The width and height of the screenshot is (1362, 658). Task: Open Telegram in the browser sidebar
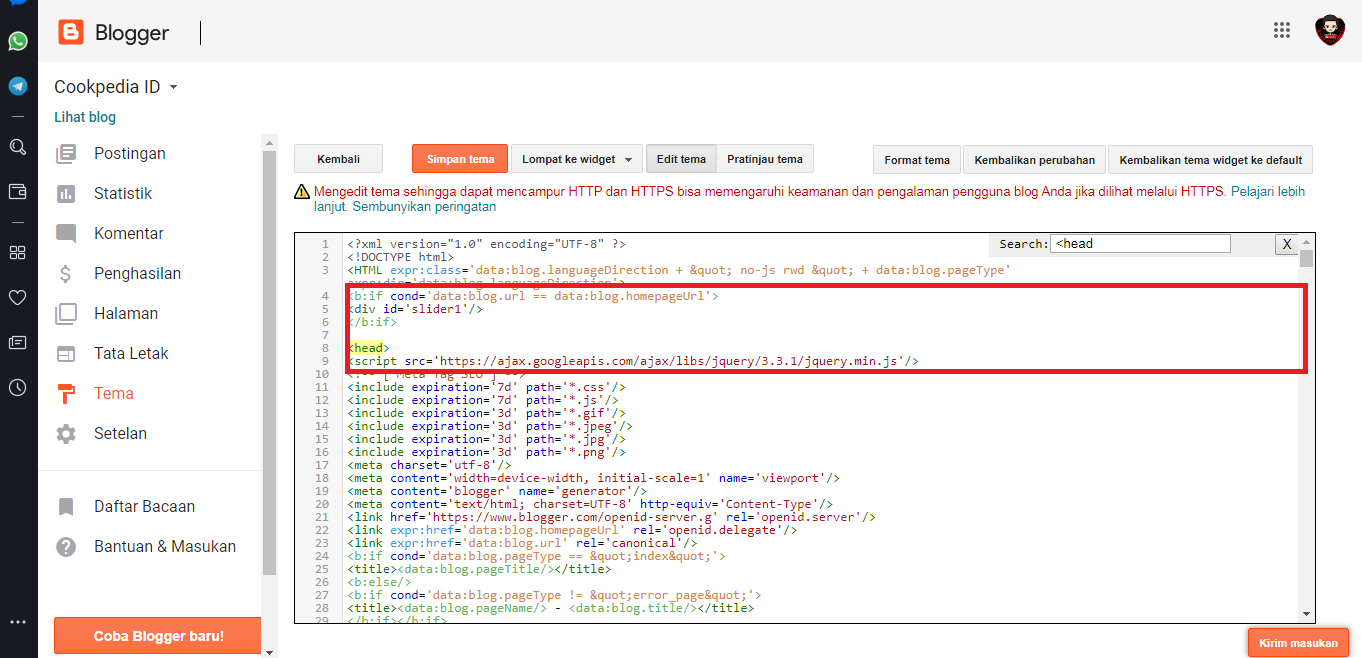(18, 86)
